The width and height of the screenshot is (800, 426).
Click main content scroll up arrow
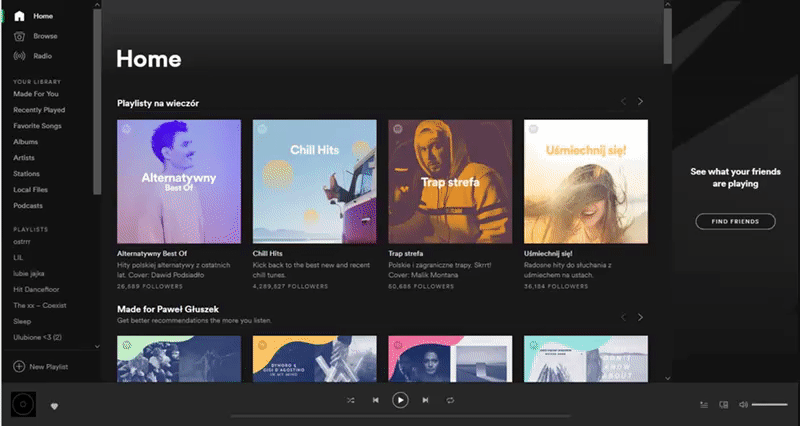pyautogui.click(x=667, y=4)
